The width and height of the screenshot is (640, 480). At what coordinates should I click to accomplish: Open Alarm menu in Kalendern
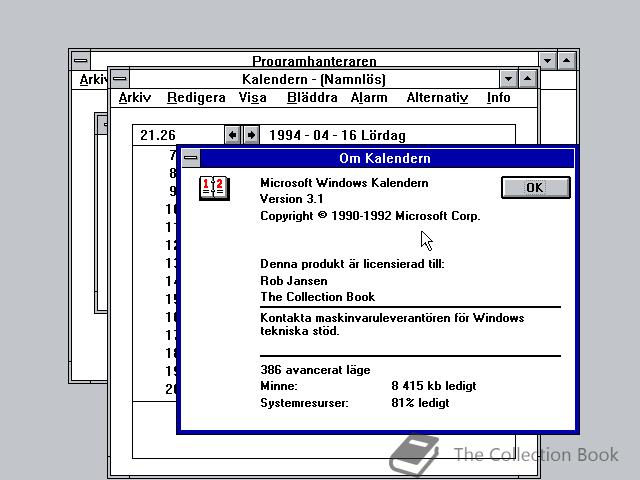[369, 98]
